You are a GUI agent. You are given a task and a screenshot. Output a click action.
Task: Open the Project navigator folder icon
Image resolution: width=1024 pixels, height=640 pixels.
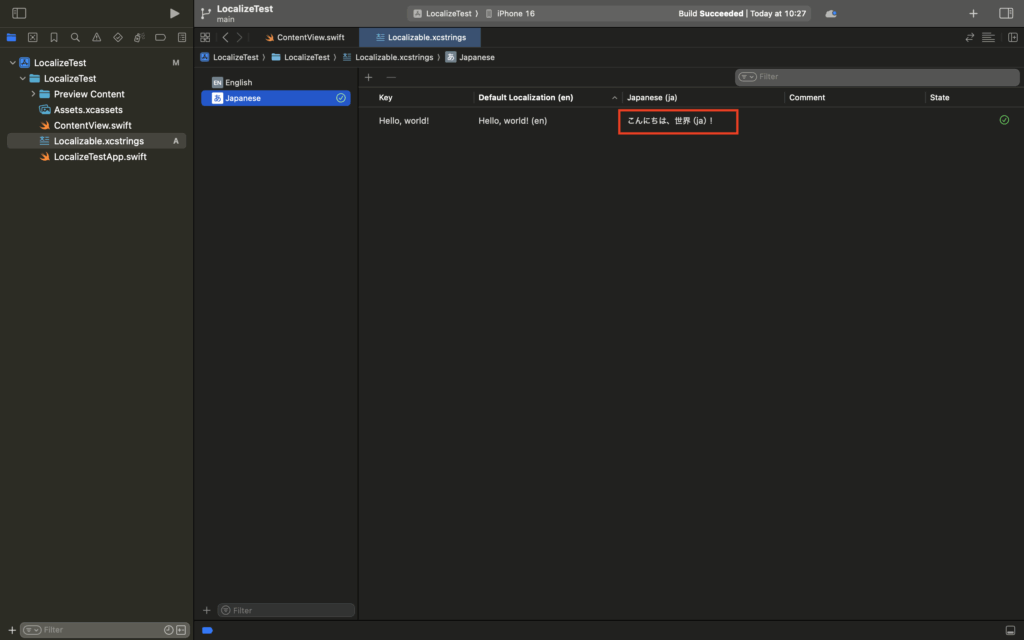[11, 37]
